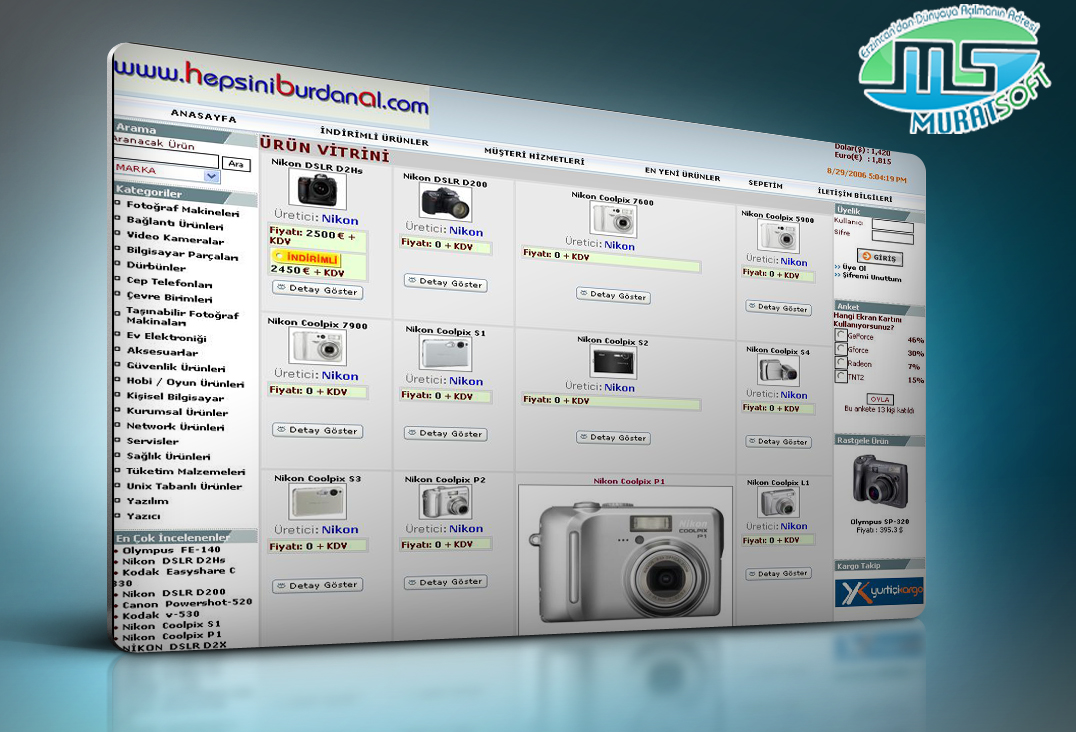This screenshot has width=1076, height=732.
Task: Open Canon Powershot-520 in most viewed list
Action: pyautogui.click(x=187, y=603)
